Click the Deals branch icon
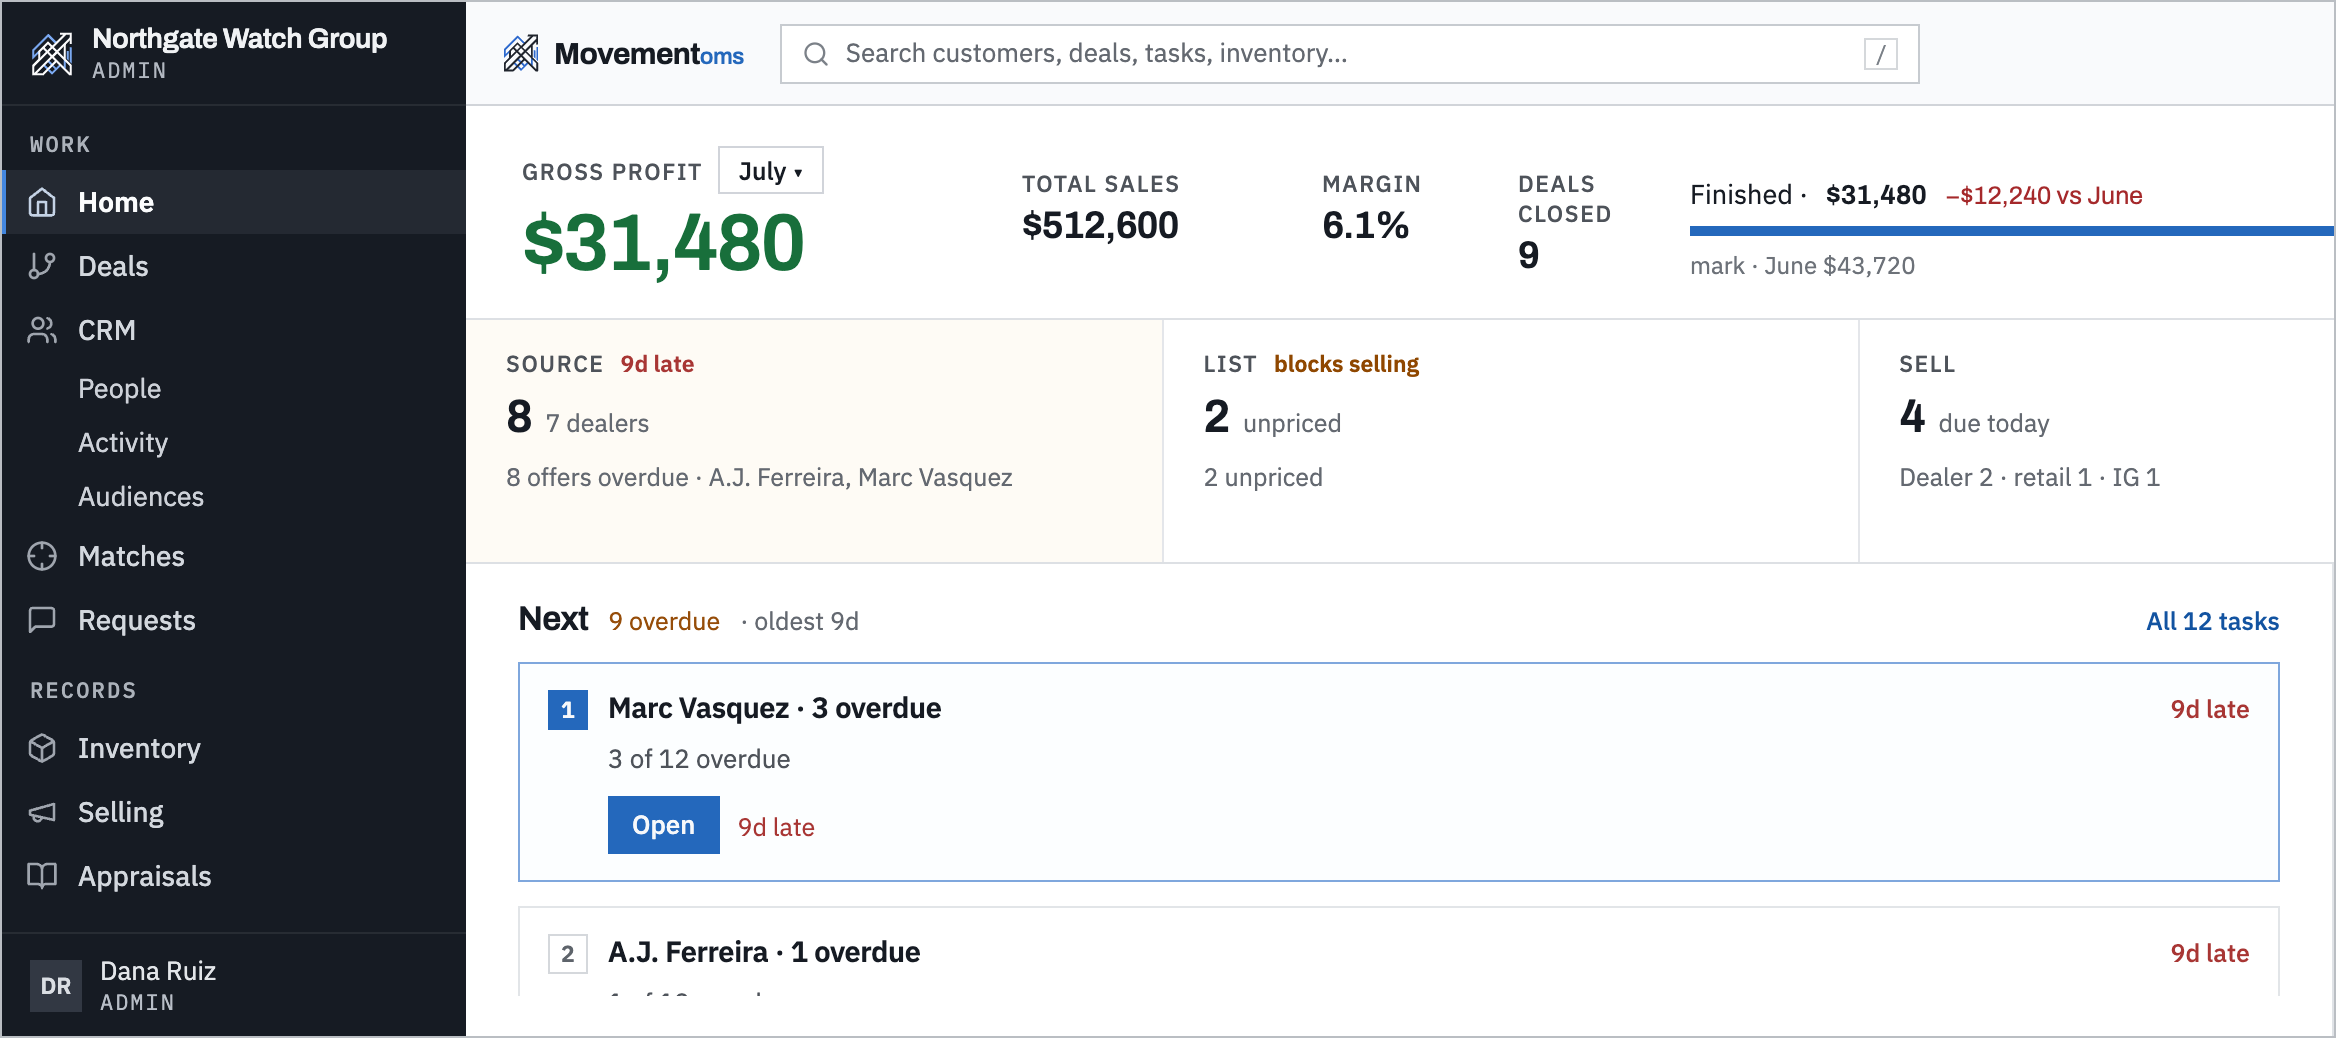Image resolution: width=2336 pixels, height=1038 pixels. tap(42, 266)
